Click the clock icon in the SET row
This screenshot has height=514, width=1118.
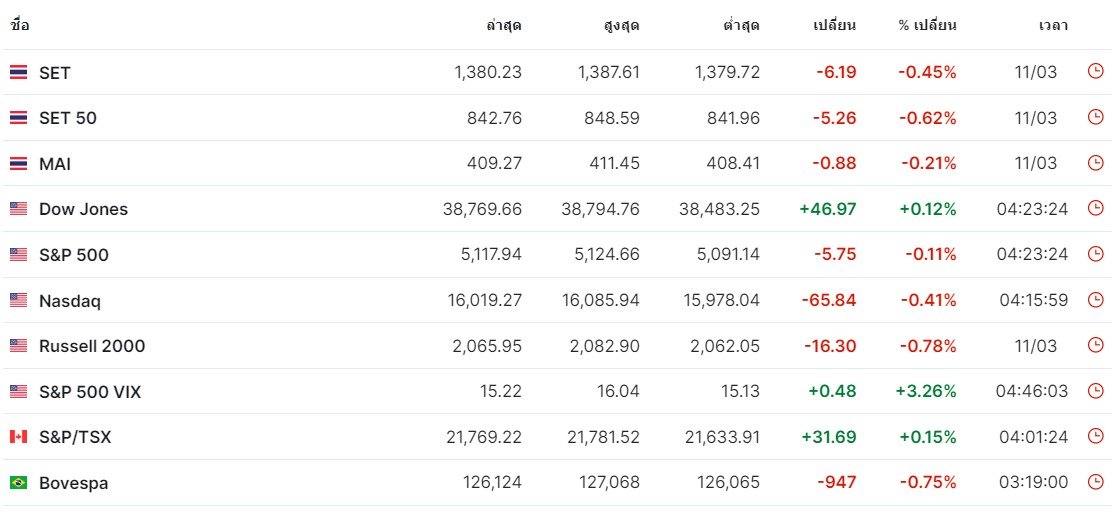coord(1095,72)
